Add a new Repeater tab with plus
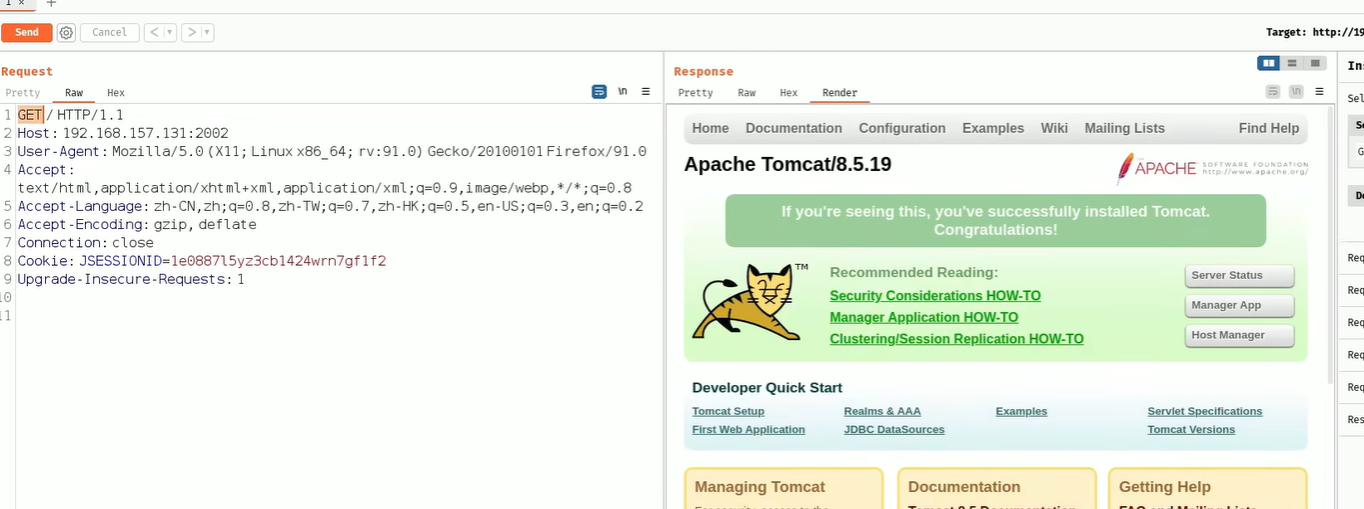Image resolution: width=1364 pixels, height=509 pixels. [x=52, y=4]
